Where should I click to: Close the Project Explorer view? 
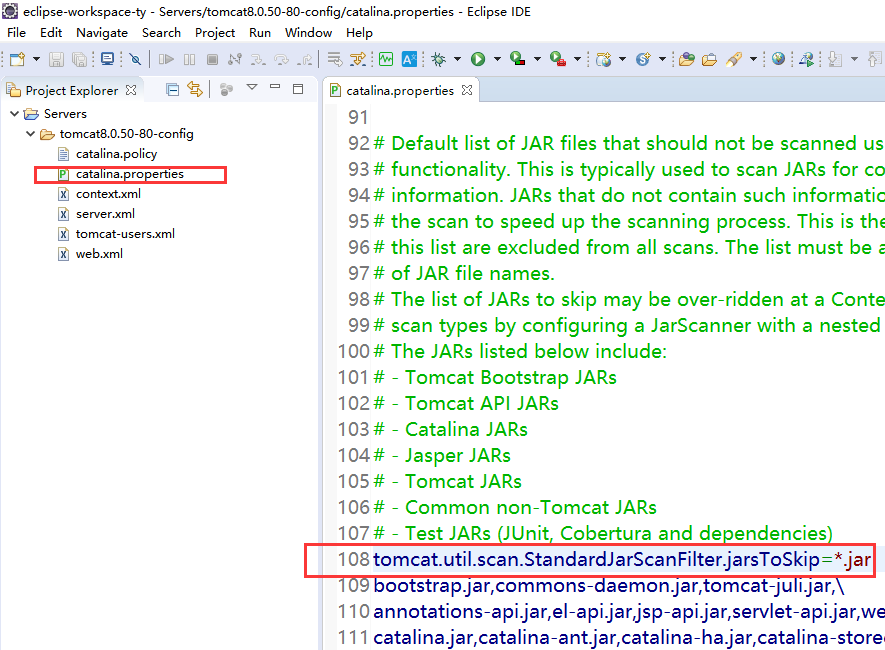tap(131, 90)
